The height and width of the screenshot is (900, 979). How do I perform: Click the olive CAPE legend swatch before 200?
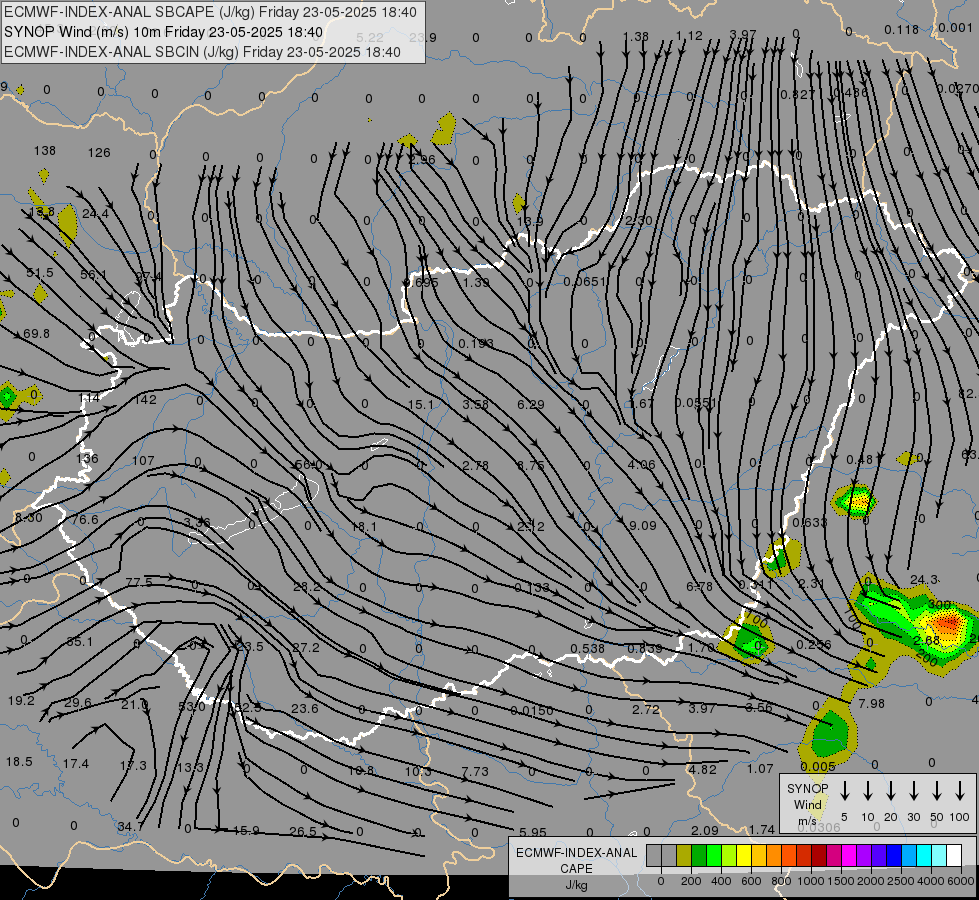pyautogui.click(x=684, y=855)
